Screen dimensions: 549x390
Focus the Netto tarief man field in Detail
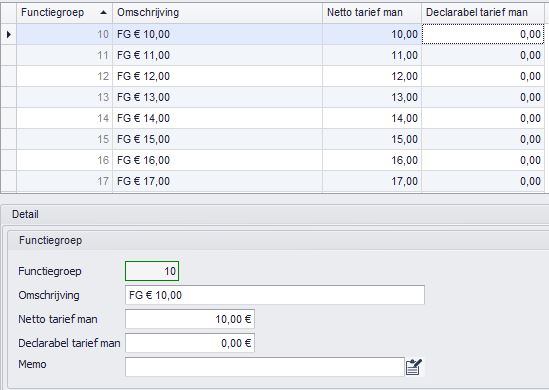190,319
